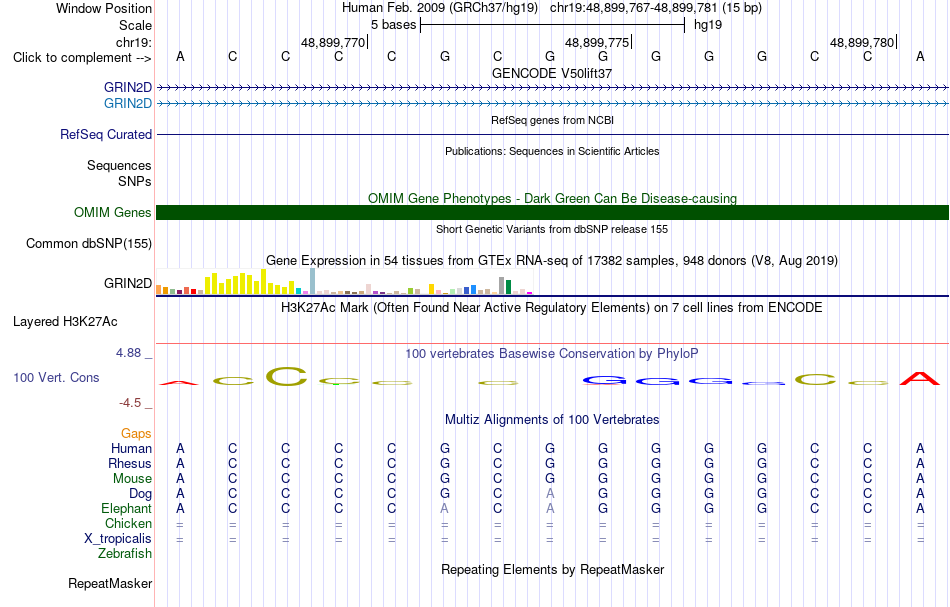Viewport: 950px width, 607px height.
Task: Select the 'X_tropicalis' species row label
Action: click(118, 539)
